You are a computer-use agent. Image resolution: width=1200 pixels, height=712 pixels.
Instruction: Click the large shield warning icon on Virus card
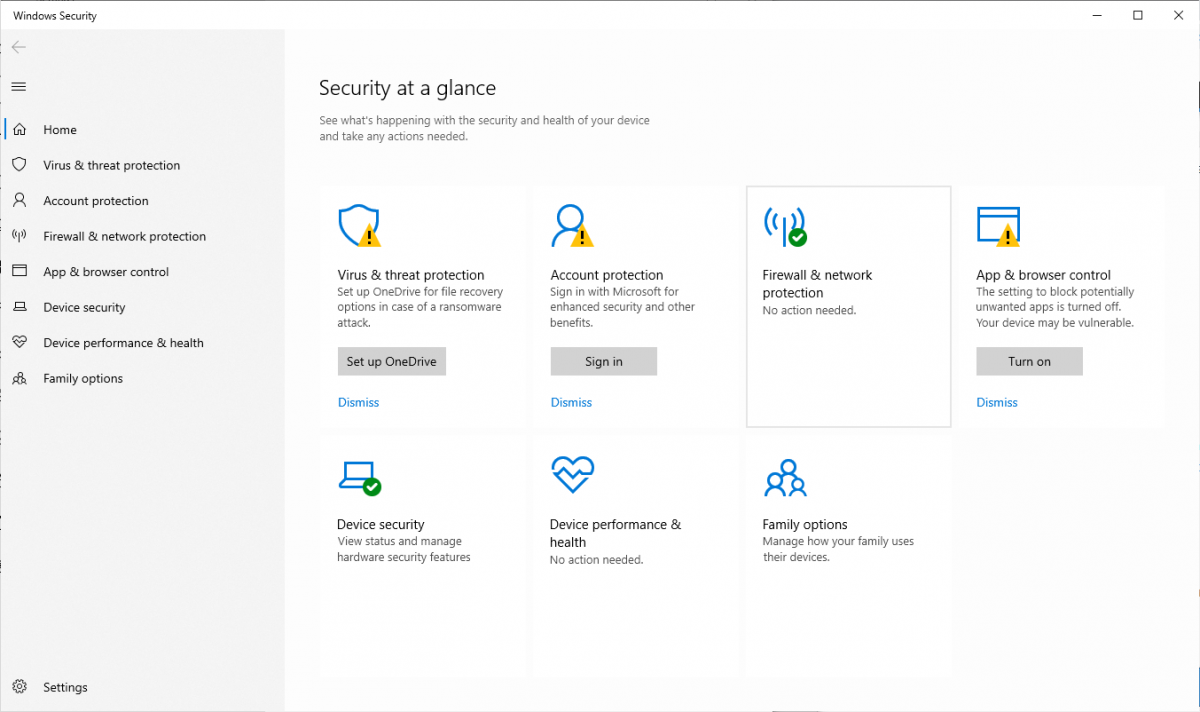pyautogui.click(x=360, y=226)
